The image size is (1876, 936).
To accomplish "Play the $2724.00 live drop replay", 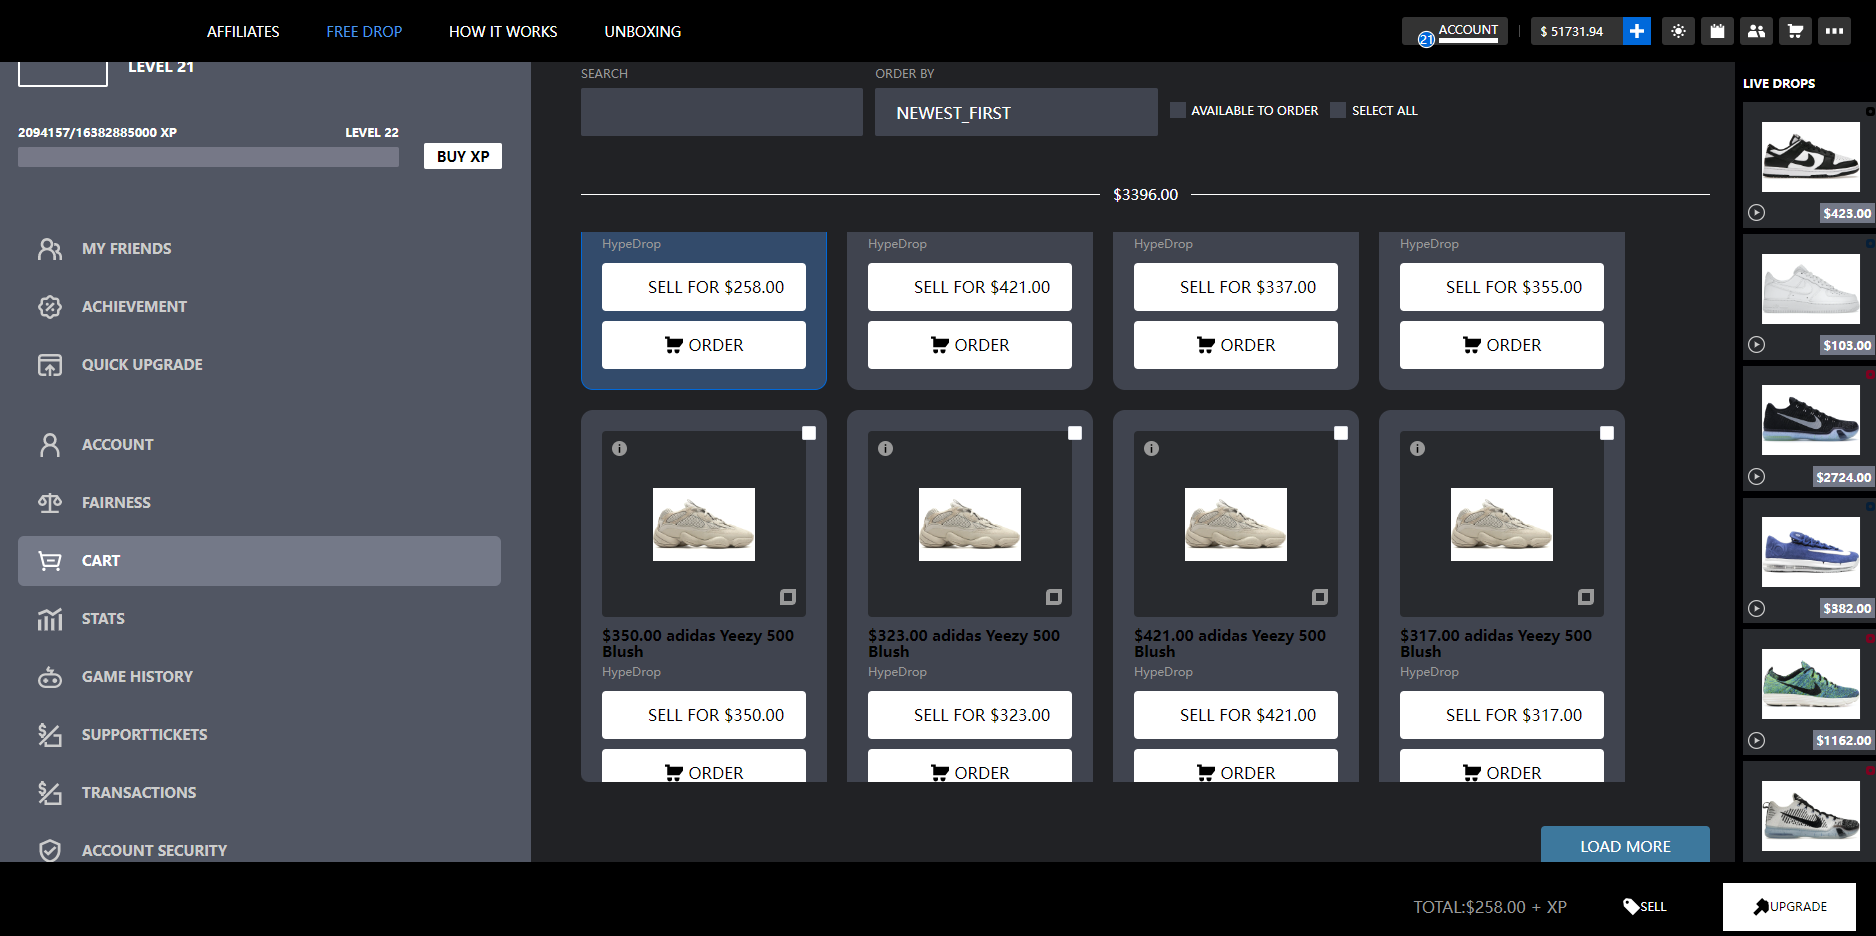I will (x=1757, y=476).
